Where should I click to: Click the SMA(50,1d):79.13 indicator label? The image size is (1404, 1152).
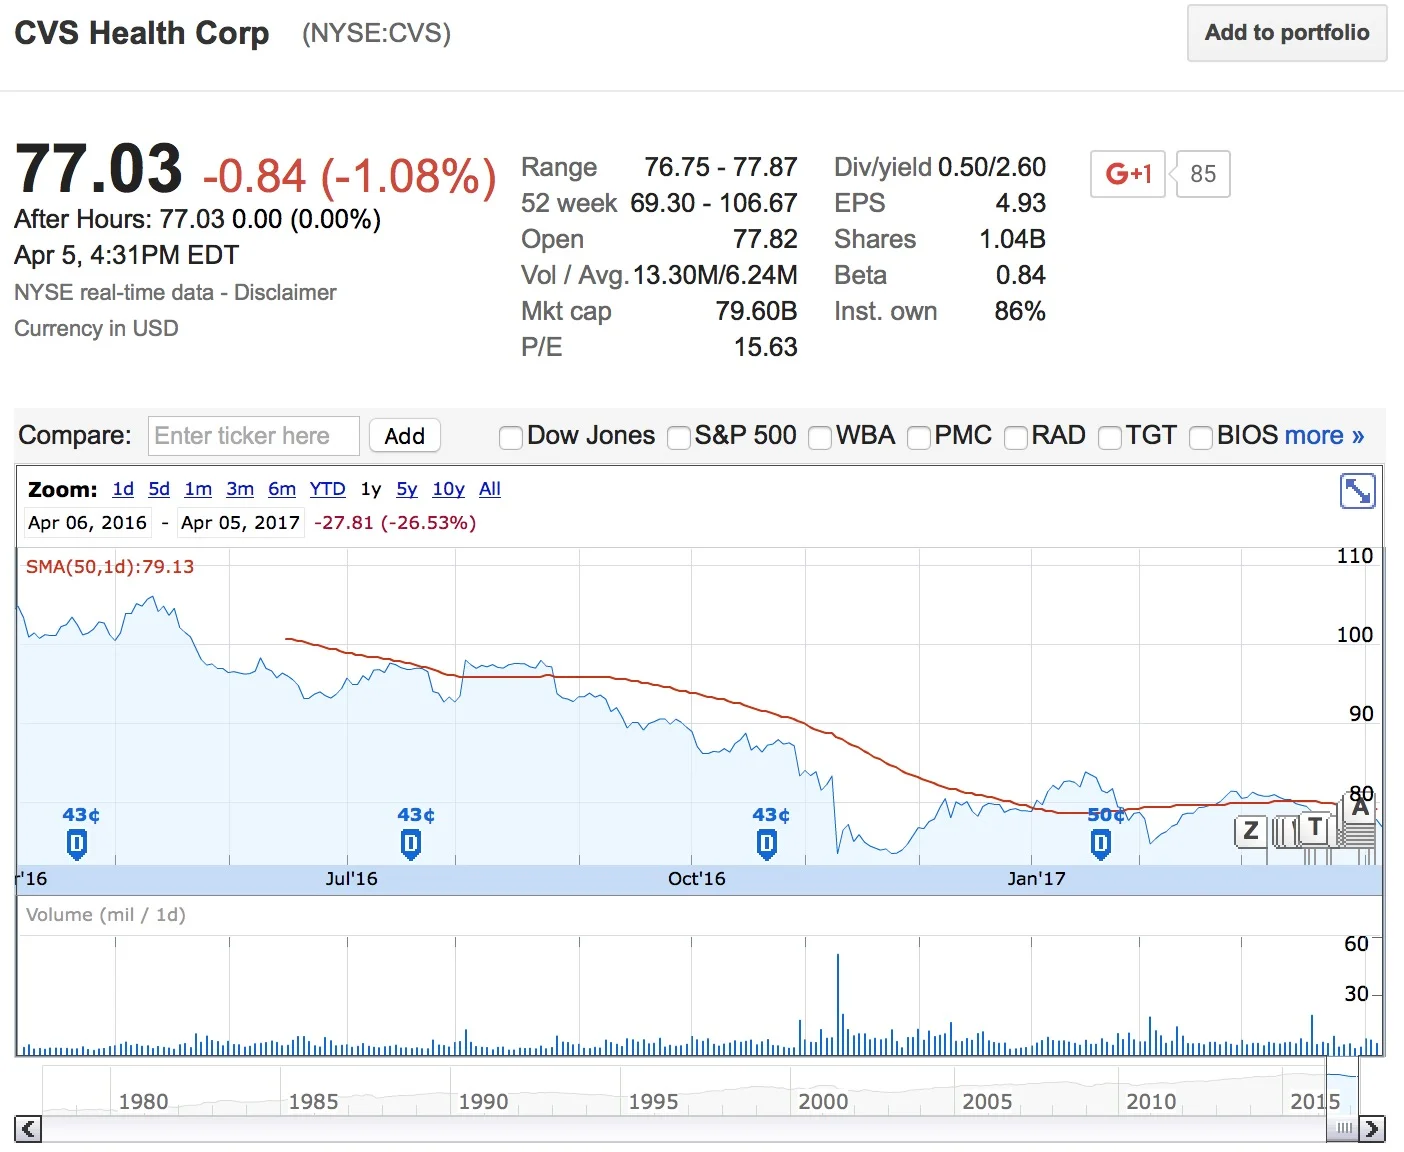tap(110, 566)
